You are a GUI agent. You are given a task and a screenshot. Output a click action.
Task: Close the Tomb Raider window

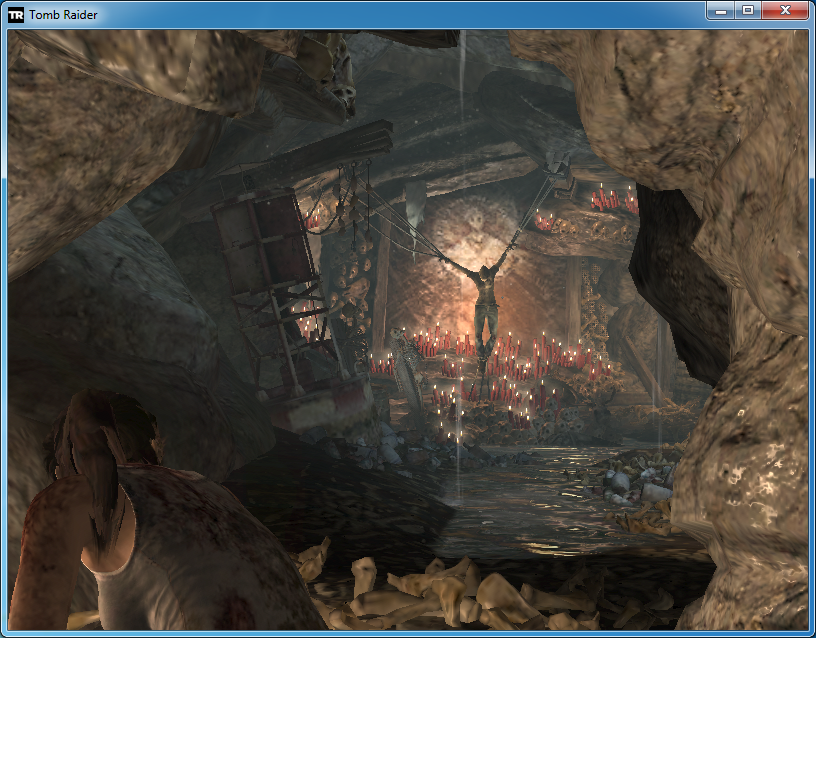coord(785,10)
